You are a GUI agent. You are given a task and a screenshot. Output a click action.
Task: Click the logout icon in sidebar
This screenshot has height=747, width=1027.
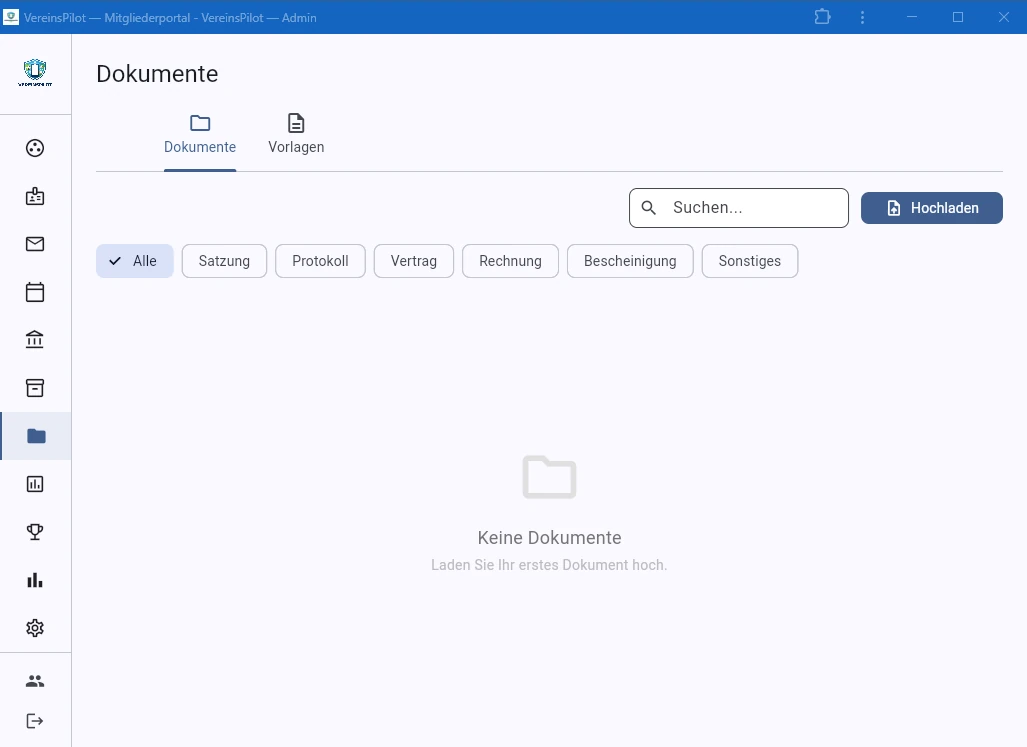(35, 721)
